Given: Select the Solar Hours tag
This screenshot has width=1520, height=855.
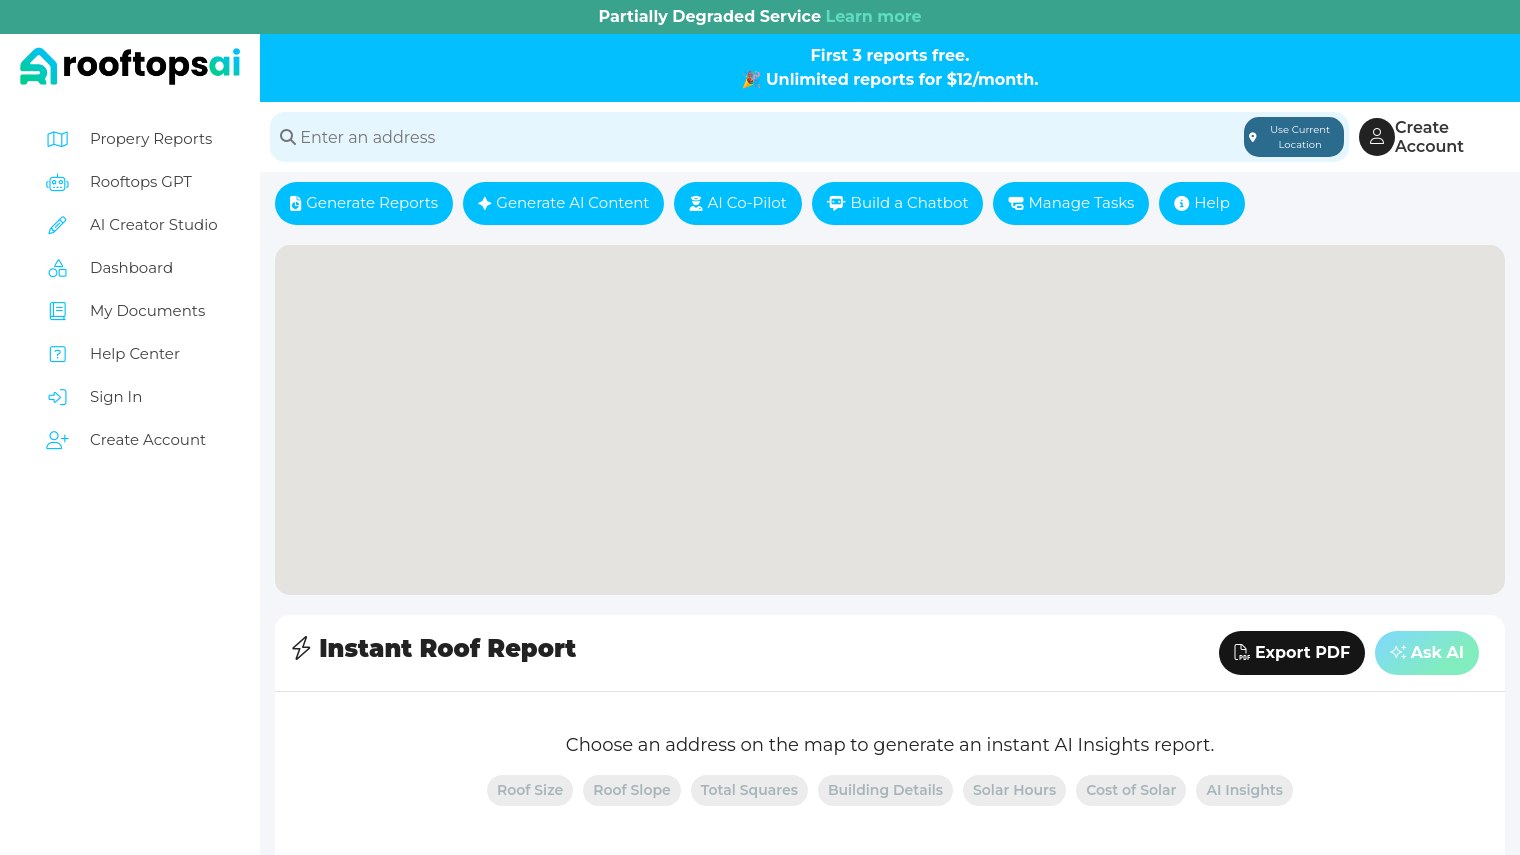Looking at the screenshot, I should coord(1014,790).
